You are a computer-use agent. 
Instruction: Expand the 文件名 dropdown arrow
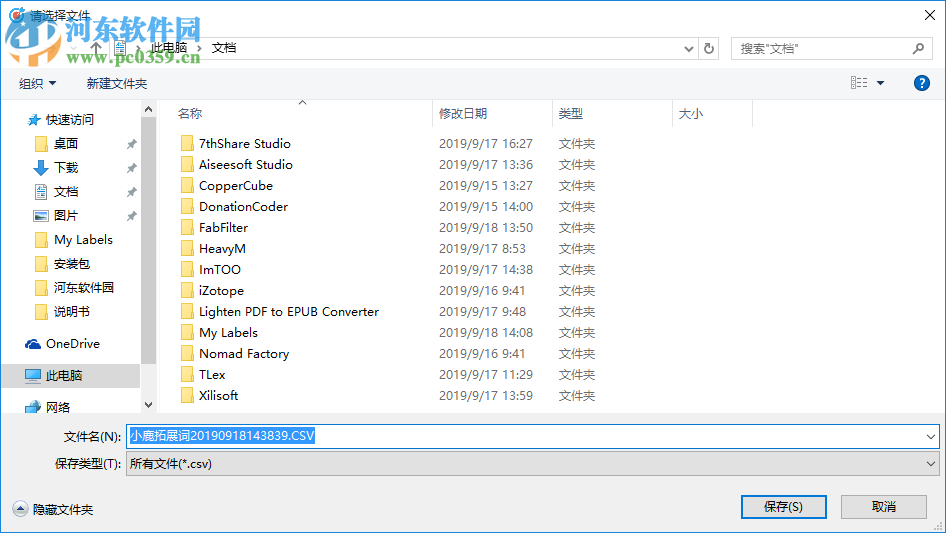tap(930, 436)
